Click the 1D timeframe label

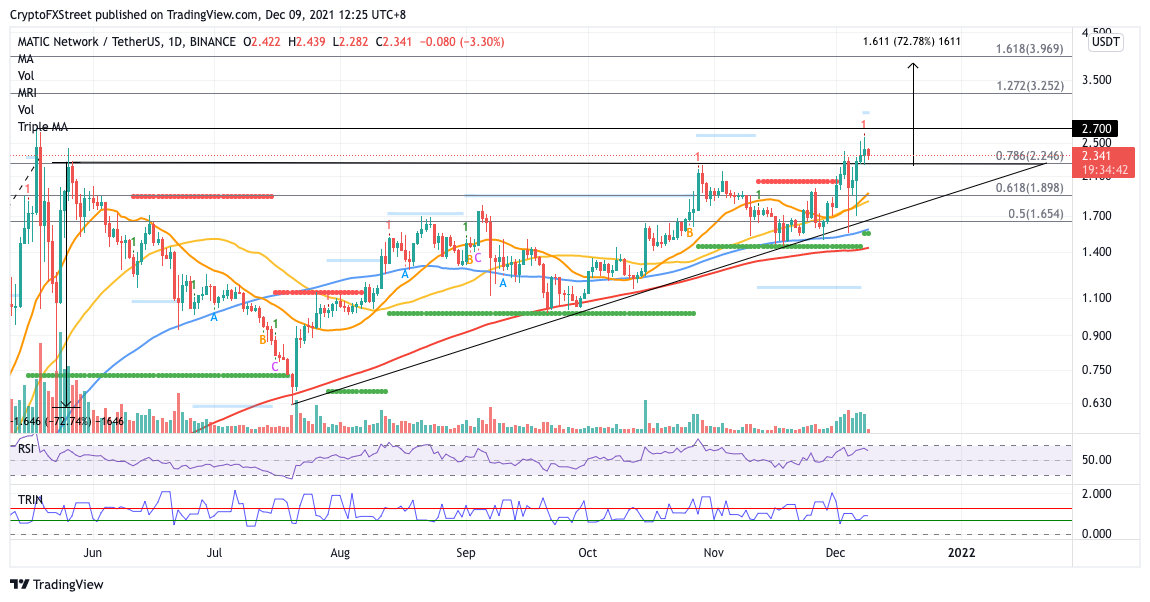175,42
